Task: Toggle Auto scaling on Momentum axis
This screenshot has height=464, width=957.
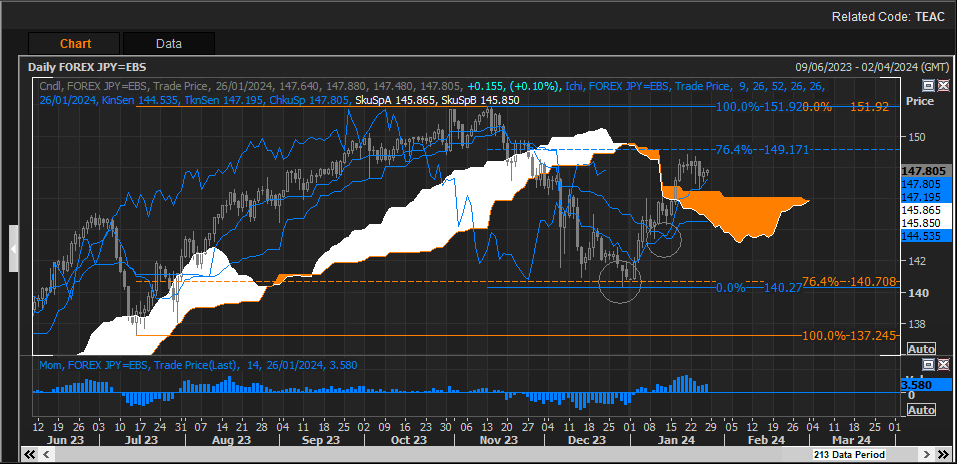Action: (920, 410)
